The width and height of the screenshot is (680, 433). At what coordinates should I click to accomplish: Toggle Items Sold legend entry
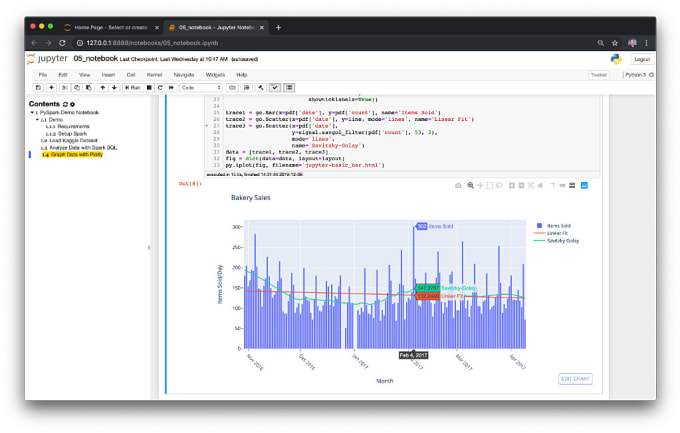pyautogui.click(x=554, y=226)
